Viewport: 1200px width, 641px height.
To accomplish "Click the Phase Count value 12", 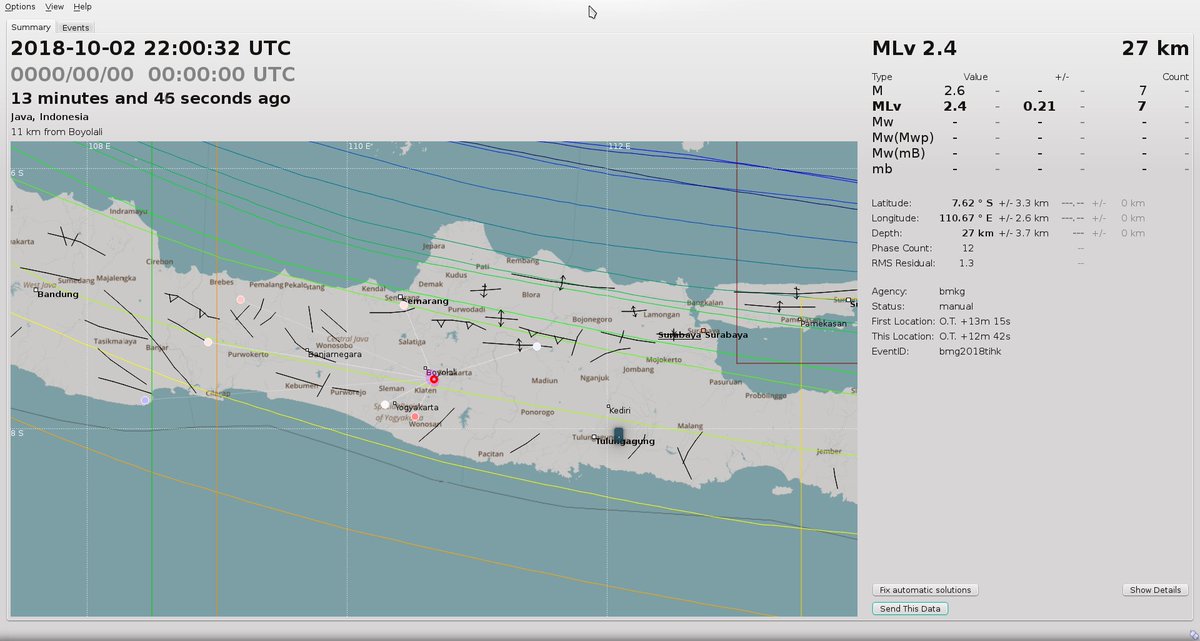I will [x=968, y=248].
